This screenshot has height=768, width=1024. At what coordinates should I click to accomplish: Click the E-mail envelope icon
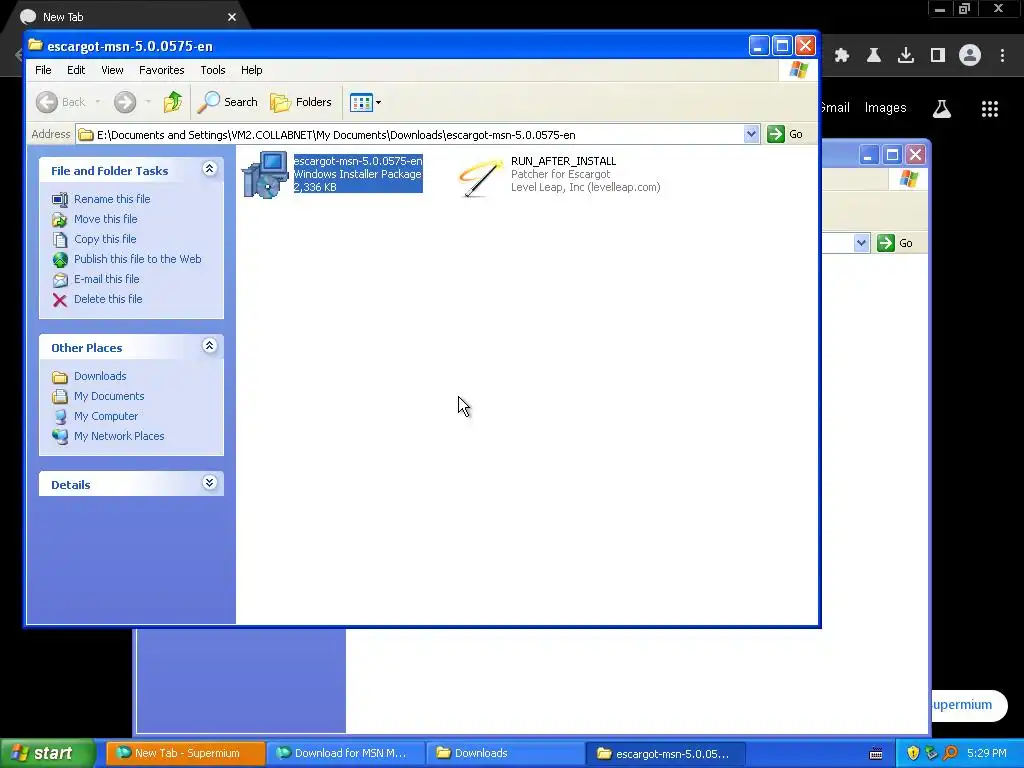(60, 280)
